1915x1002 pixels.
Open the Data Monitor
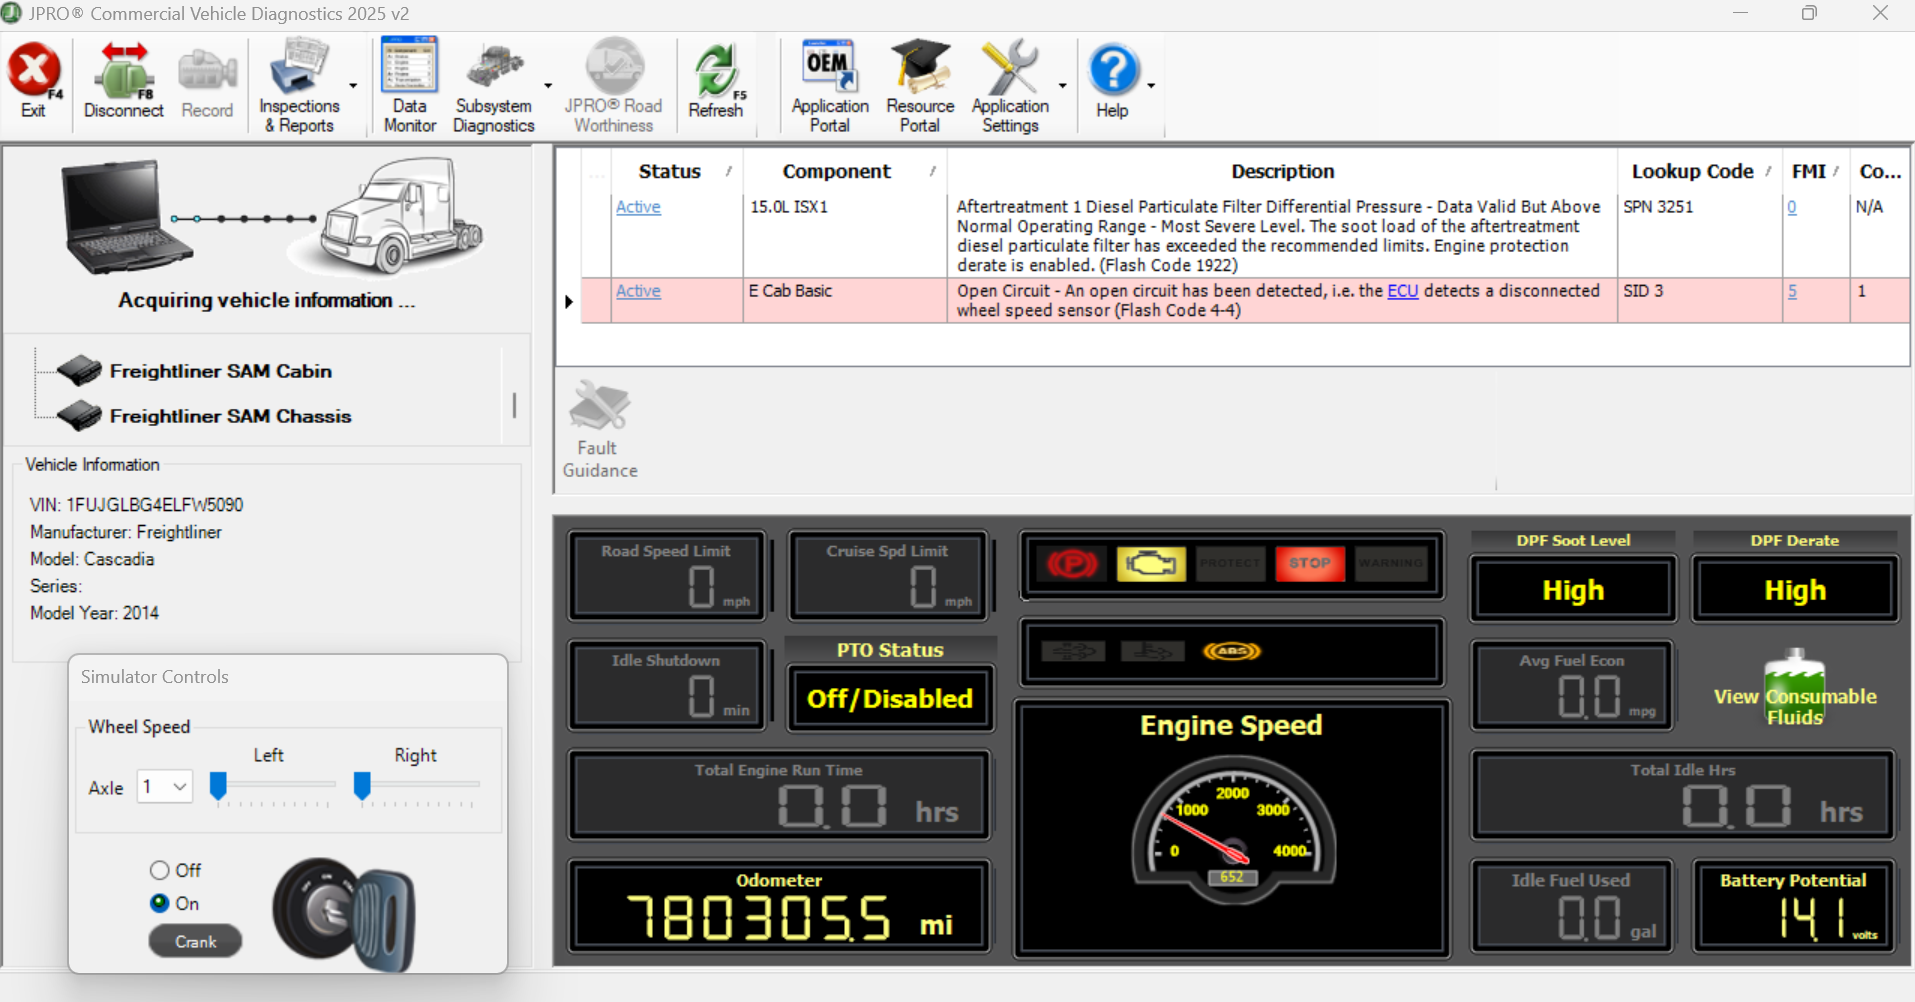coord(410,86)
